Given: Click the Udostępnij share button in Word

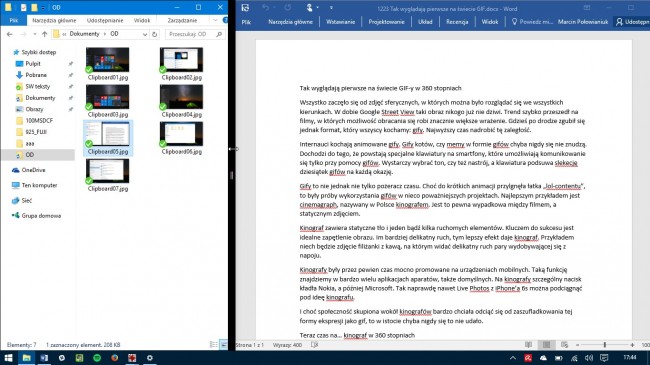Looking at the screenshot, I should point(632,22).
